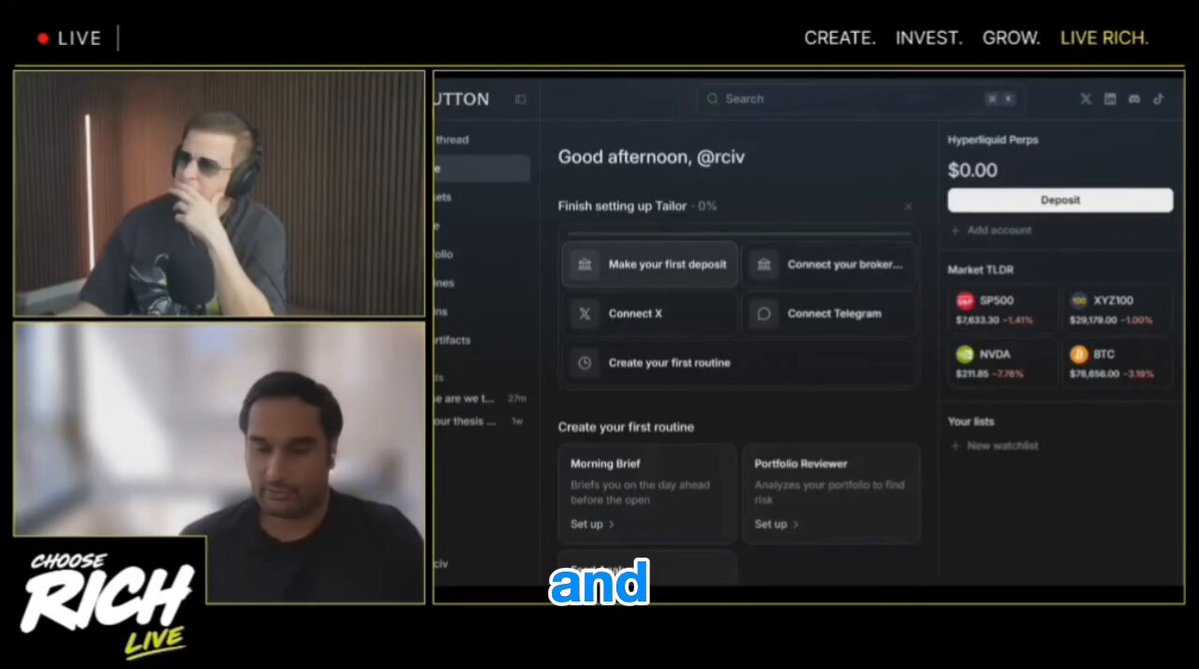Viewport: 1199px width, 669px height.
Task: Open the LinkedIn icon in header
Action: (x=1110, y=99)
